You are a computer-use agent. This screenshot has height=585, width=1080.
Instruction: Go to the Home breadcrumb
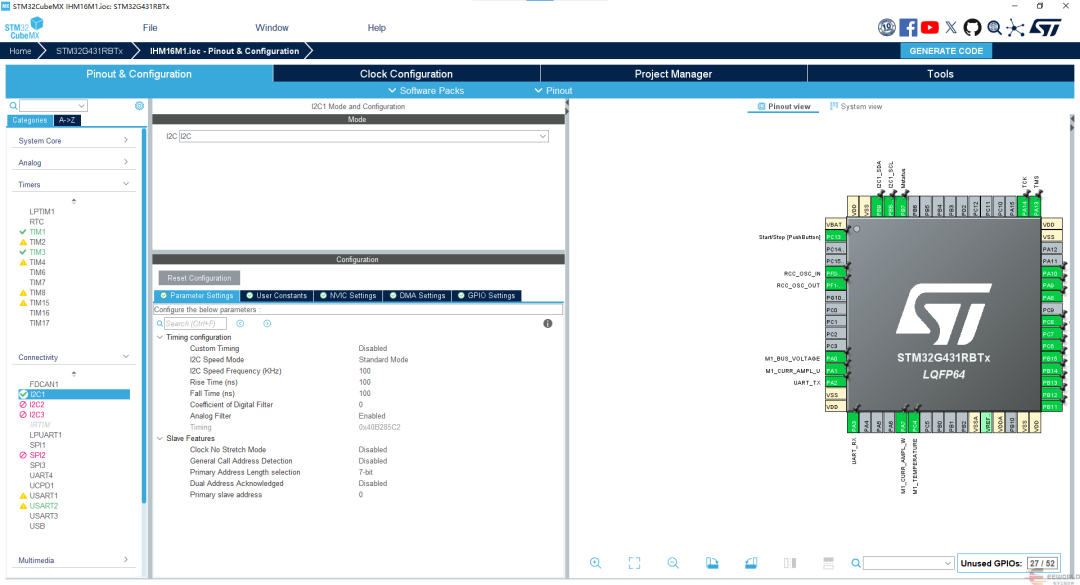click(20, 51)
